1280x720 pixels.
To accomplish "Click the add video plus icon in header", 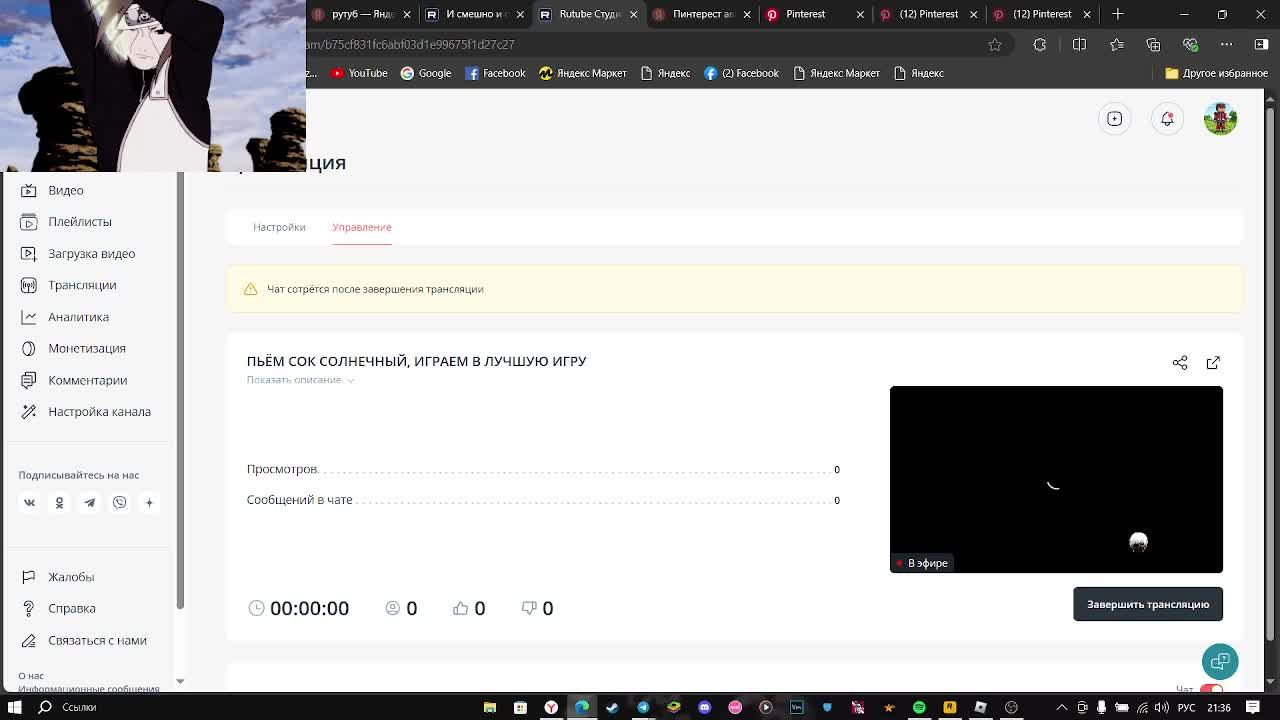I will (1114, 119).
